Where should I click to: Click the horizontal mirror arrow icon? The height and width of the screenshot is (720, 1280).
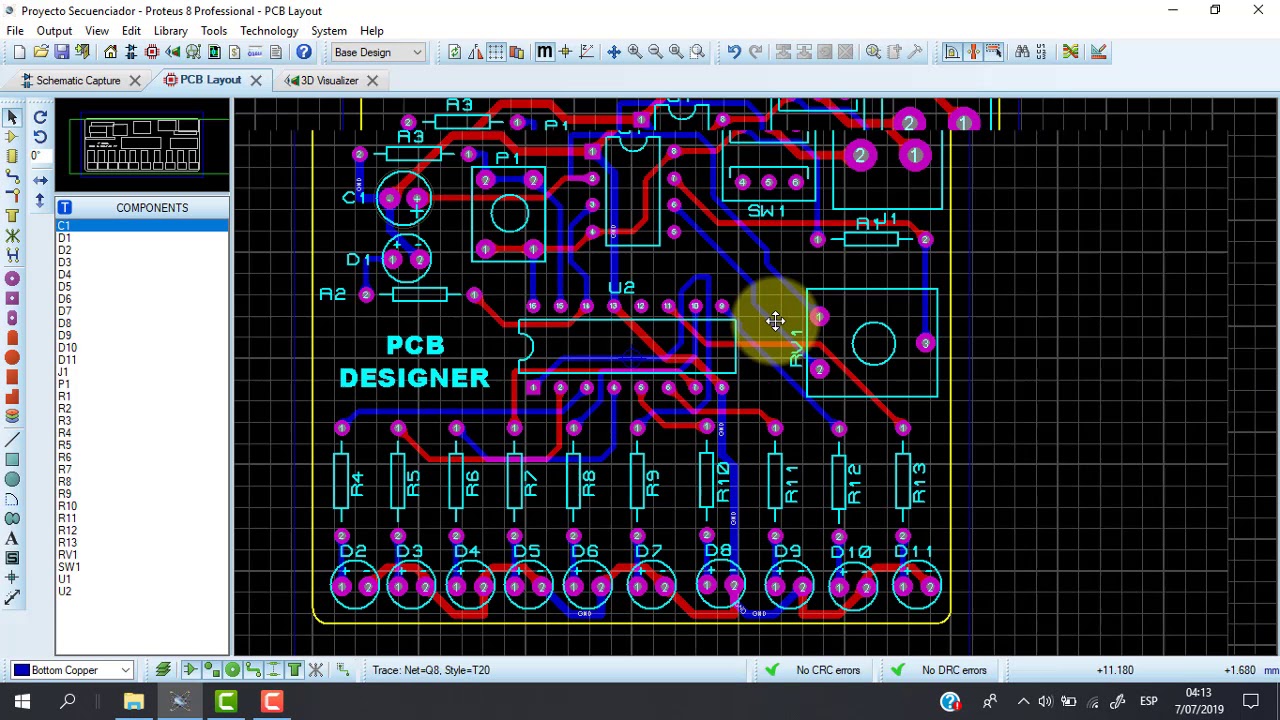pyautogui.click(x=40, y=180)
